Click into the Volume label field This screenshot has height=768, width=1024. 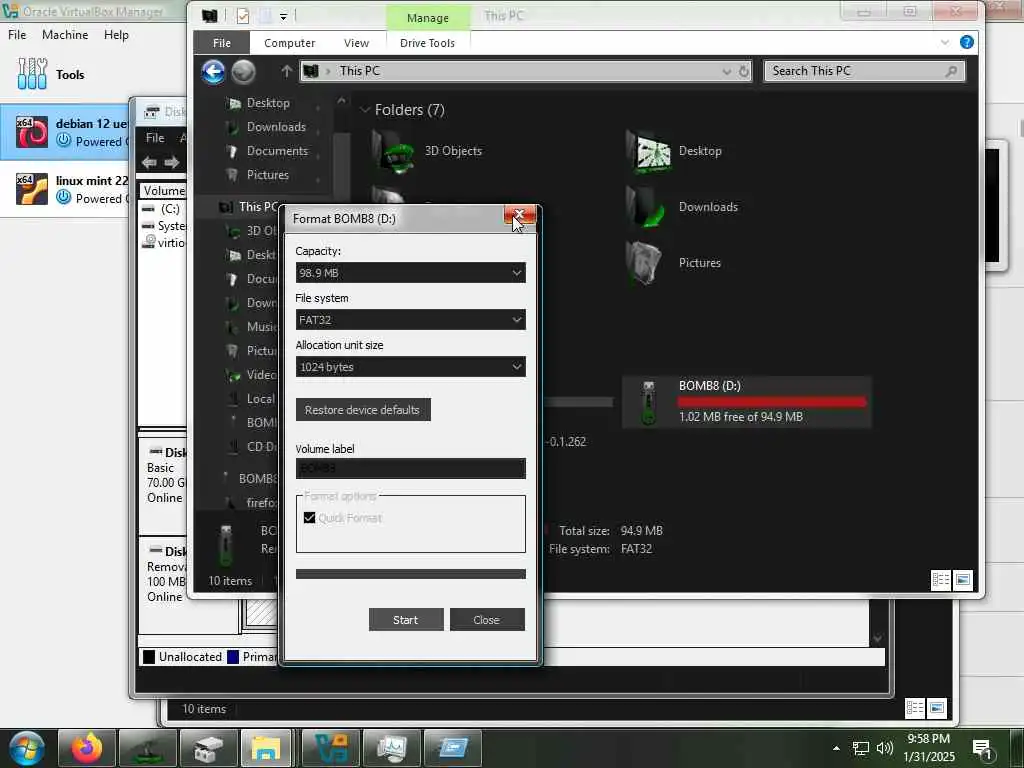click(x=410, y=468)
